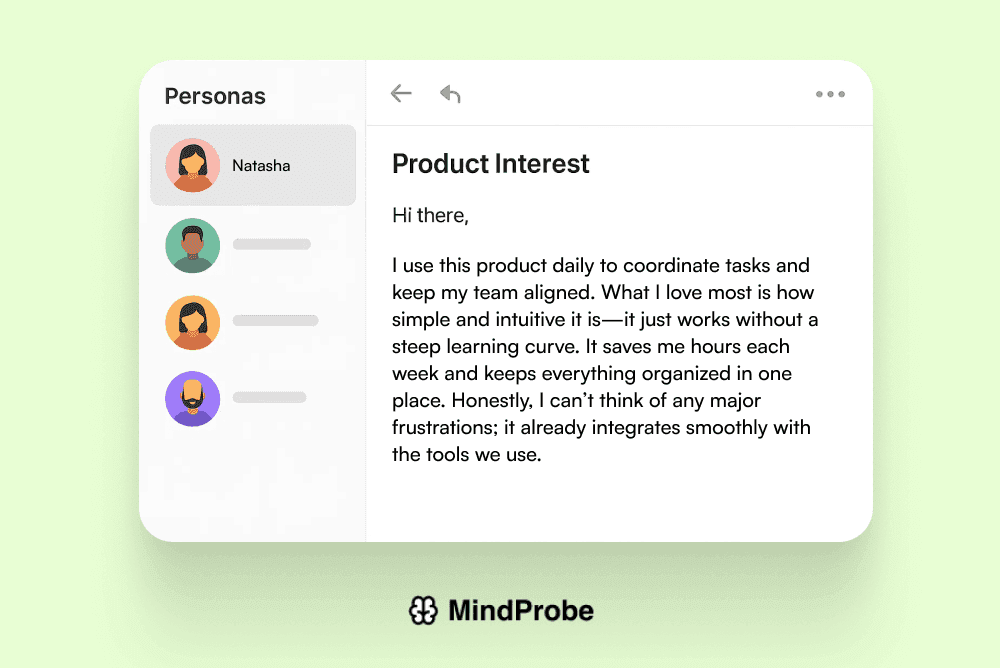Click the Personas sidebar heading

click(215, 96)
